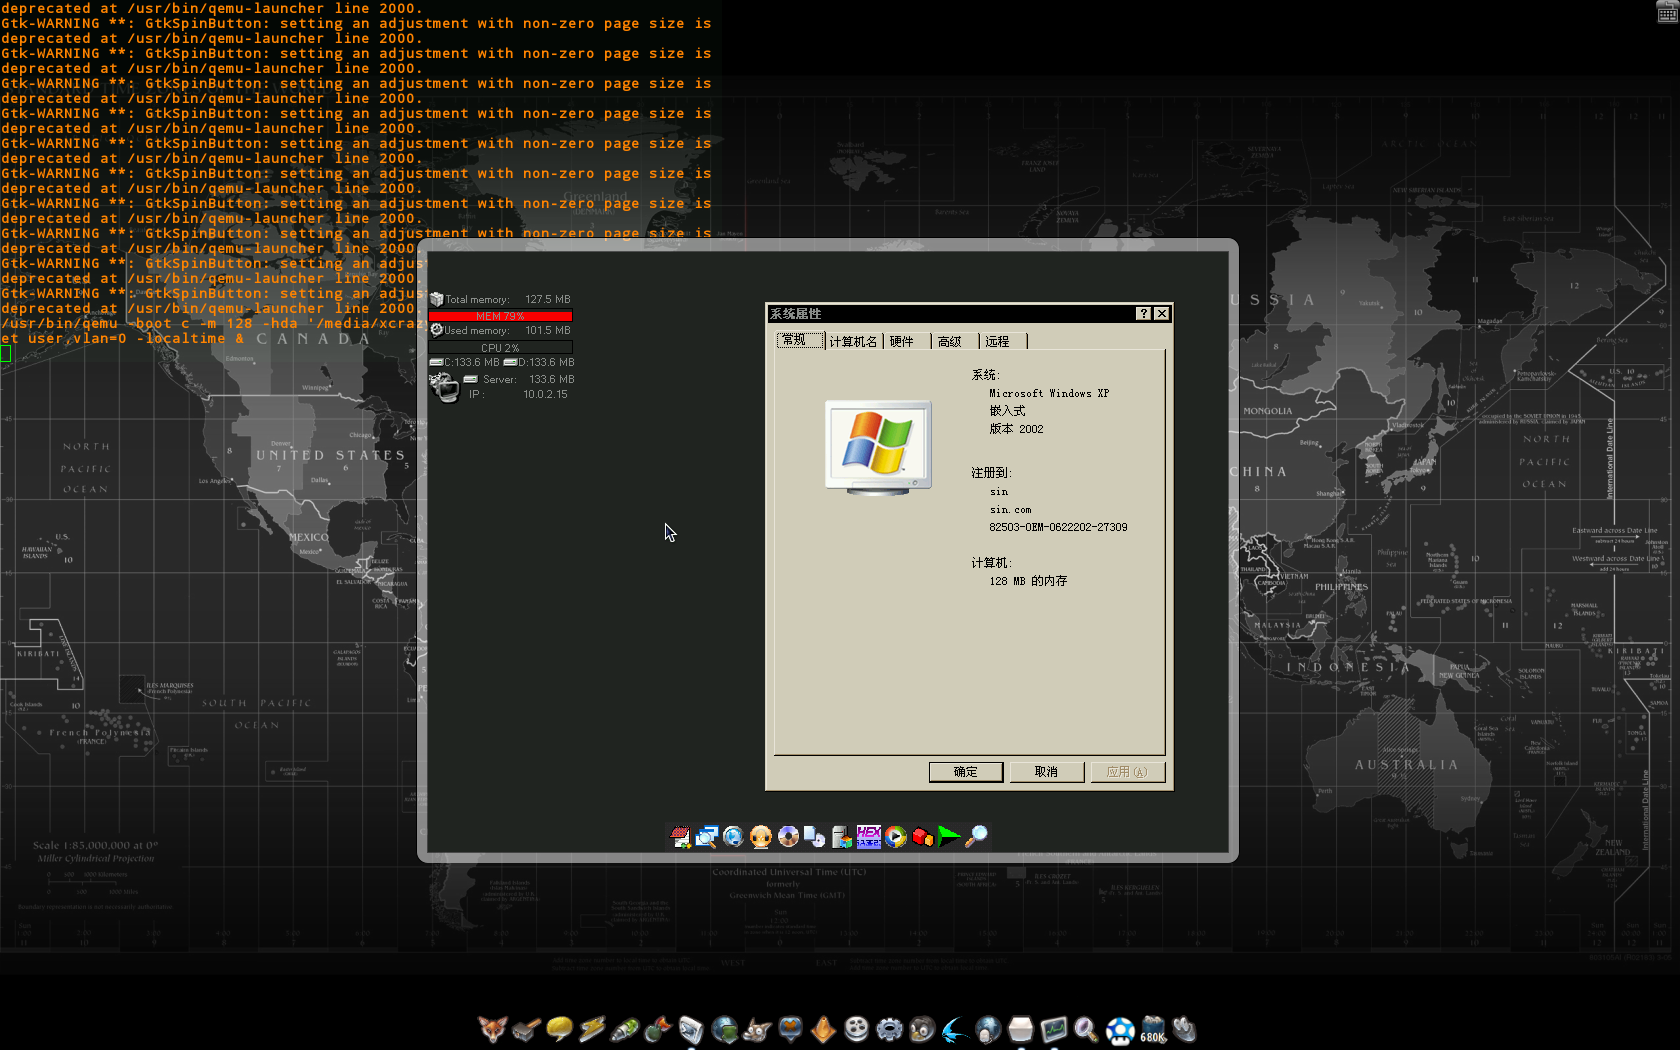Open the hammer tool icon in bottom dock
Viewport: 1680px width, 1050px height.
526,1029
